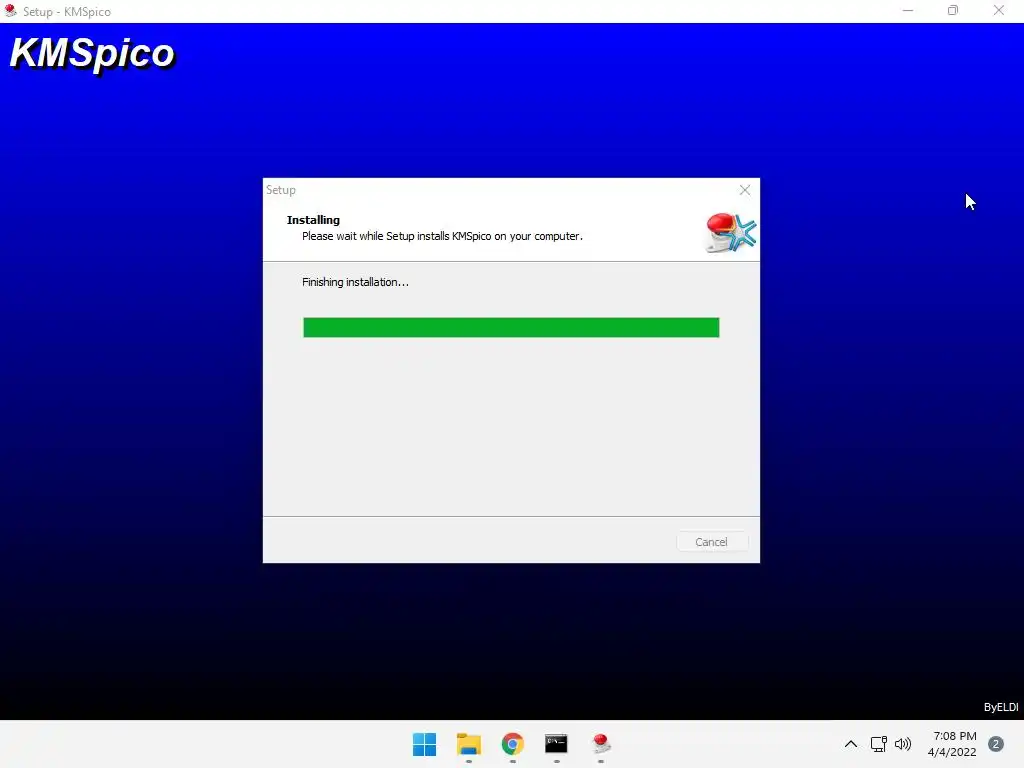Image resolution: width=1024 pixels, height=768 pixels.
Task: Click the 'Finishing installation...' status text
Action: click(355, 282)
